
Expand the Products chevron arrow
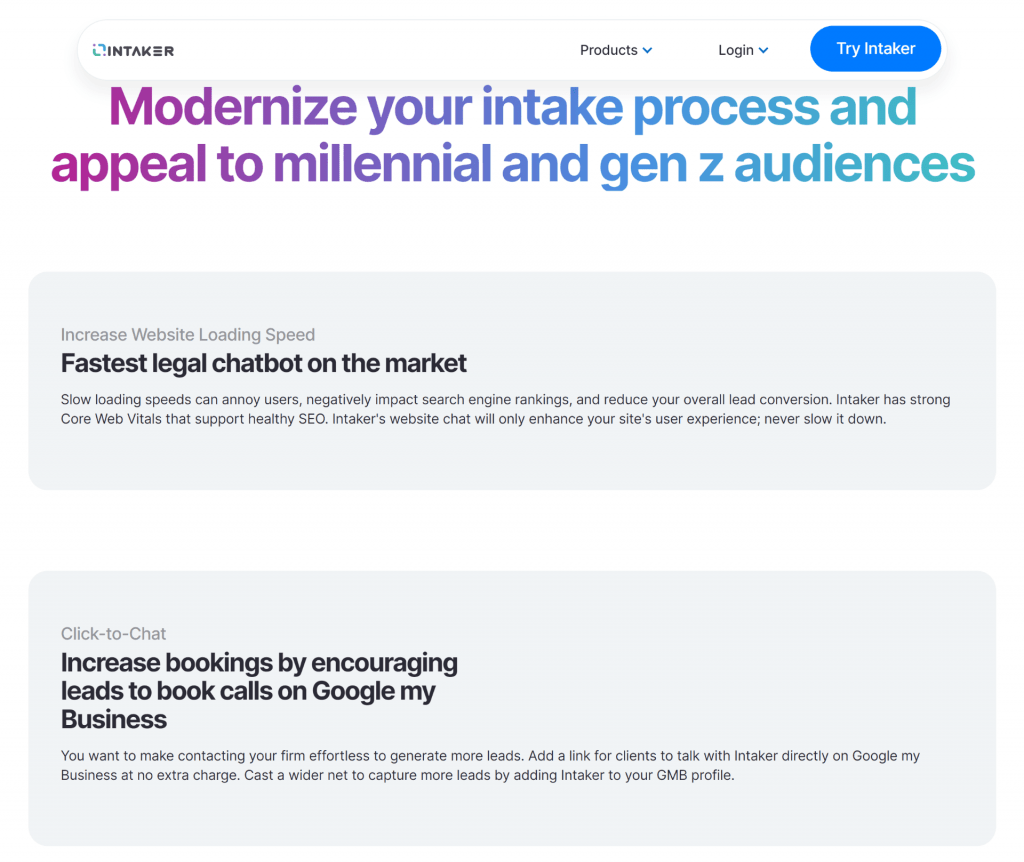647,50
